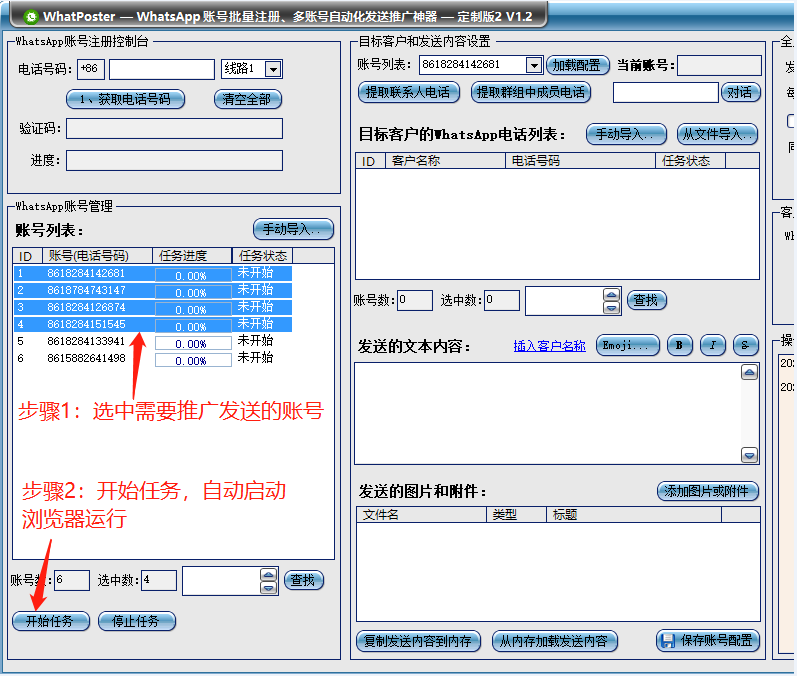Viewport: 797px width, 676px height.
Task: Click 选中数 field showing 4
Action: 159,580
